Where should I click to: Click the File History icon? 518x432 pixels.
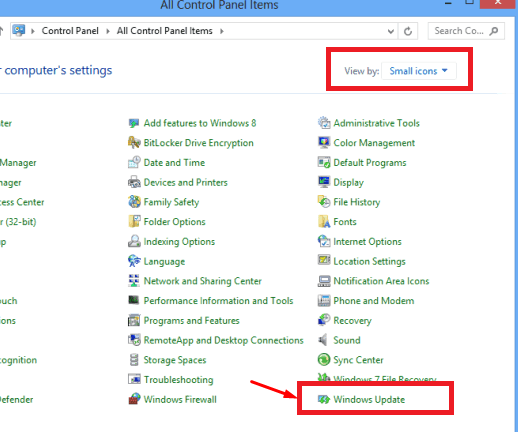click(324, 202)
